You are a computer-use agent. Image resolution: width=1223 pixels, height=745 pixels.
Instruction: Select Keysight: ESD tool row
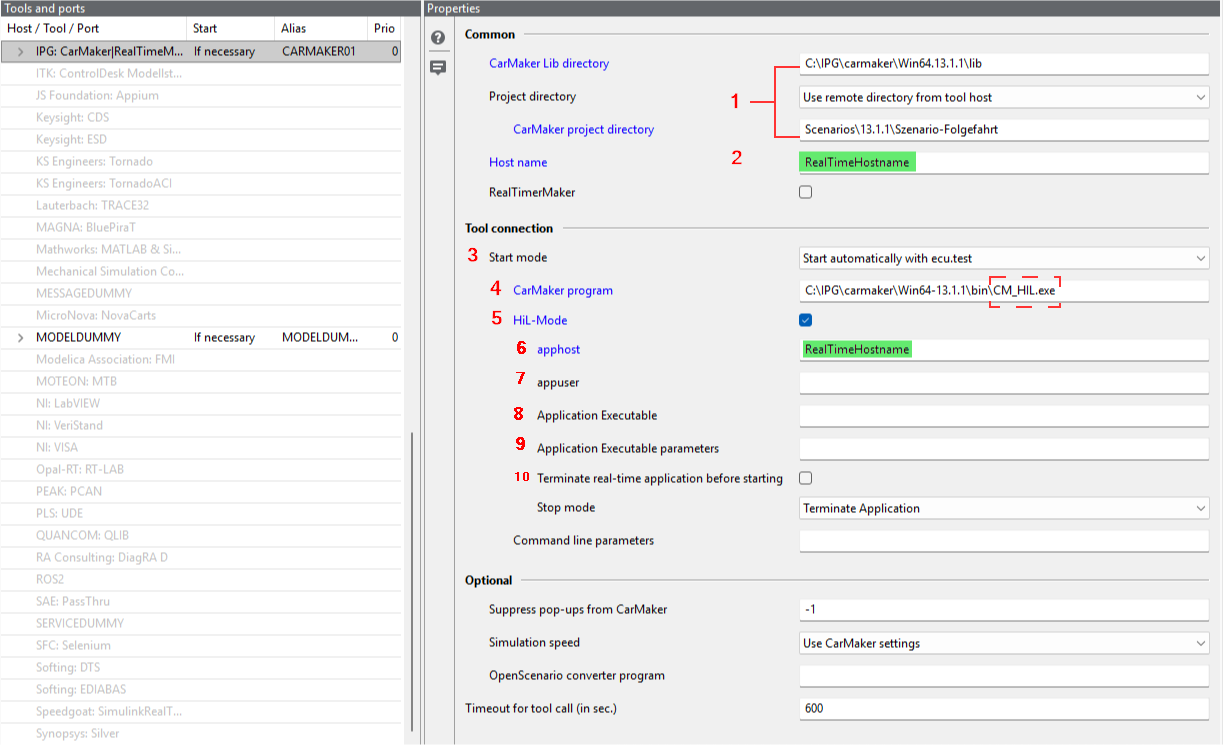pyautogui.click(x=200, y=139)
